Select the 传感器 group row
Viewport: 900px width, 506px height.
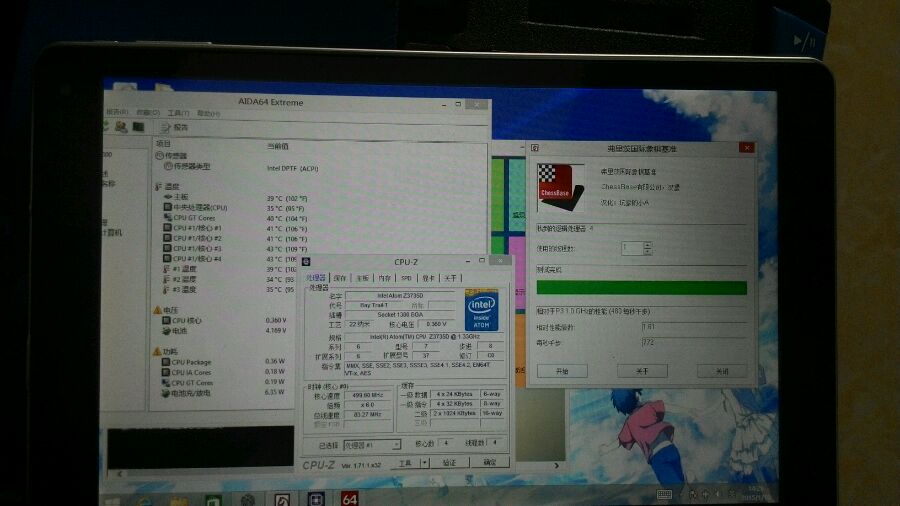[172, 155]
